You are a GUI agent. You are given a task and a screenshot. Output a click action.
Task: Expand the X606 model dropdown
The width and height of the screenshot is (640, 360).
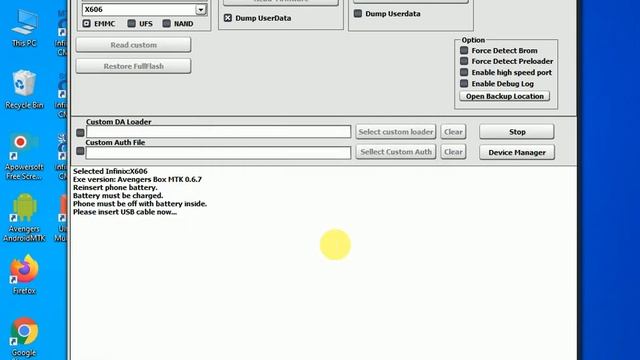200,9
